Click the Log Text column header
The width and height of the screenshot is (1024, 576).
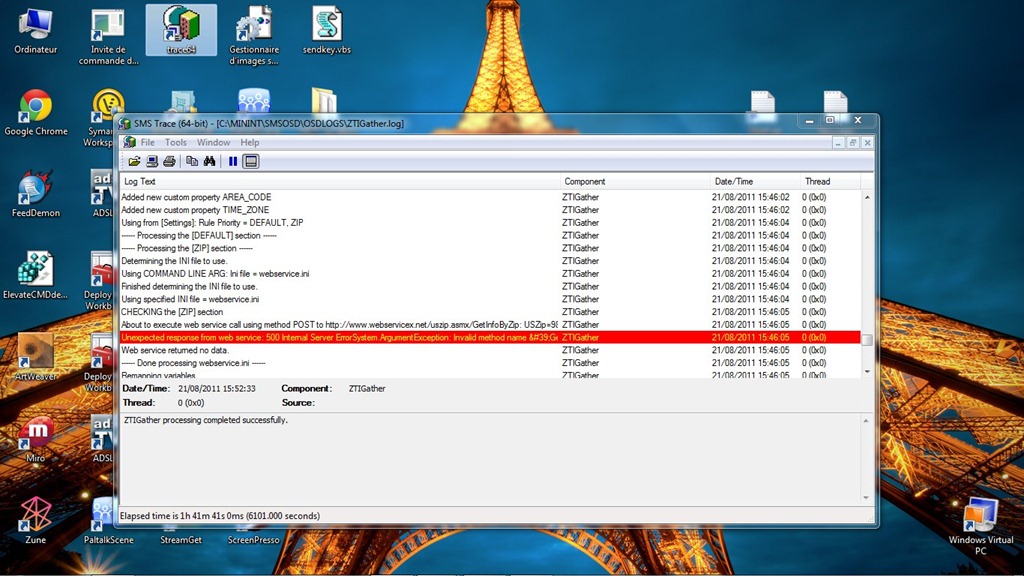[340, 182]
